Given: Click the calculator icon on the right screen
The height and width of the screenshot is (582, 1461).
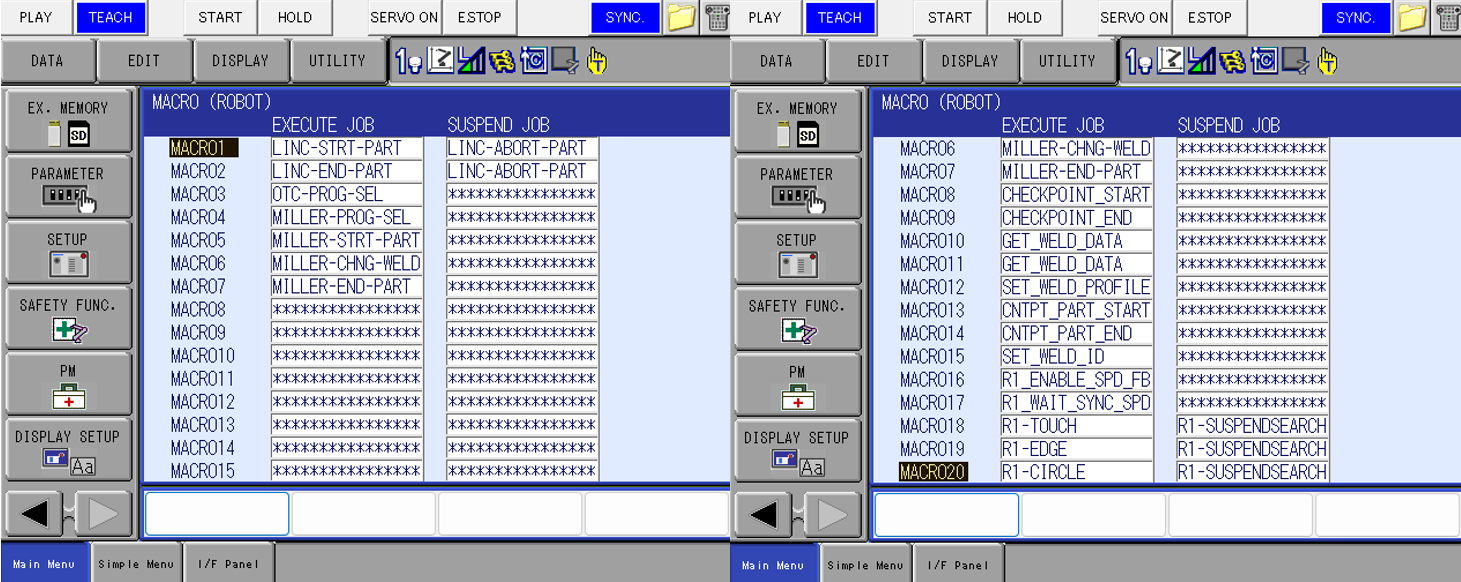Looking at the screenshot, I should [x=1447, y=17].
